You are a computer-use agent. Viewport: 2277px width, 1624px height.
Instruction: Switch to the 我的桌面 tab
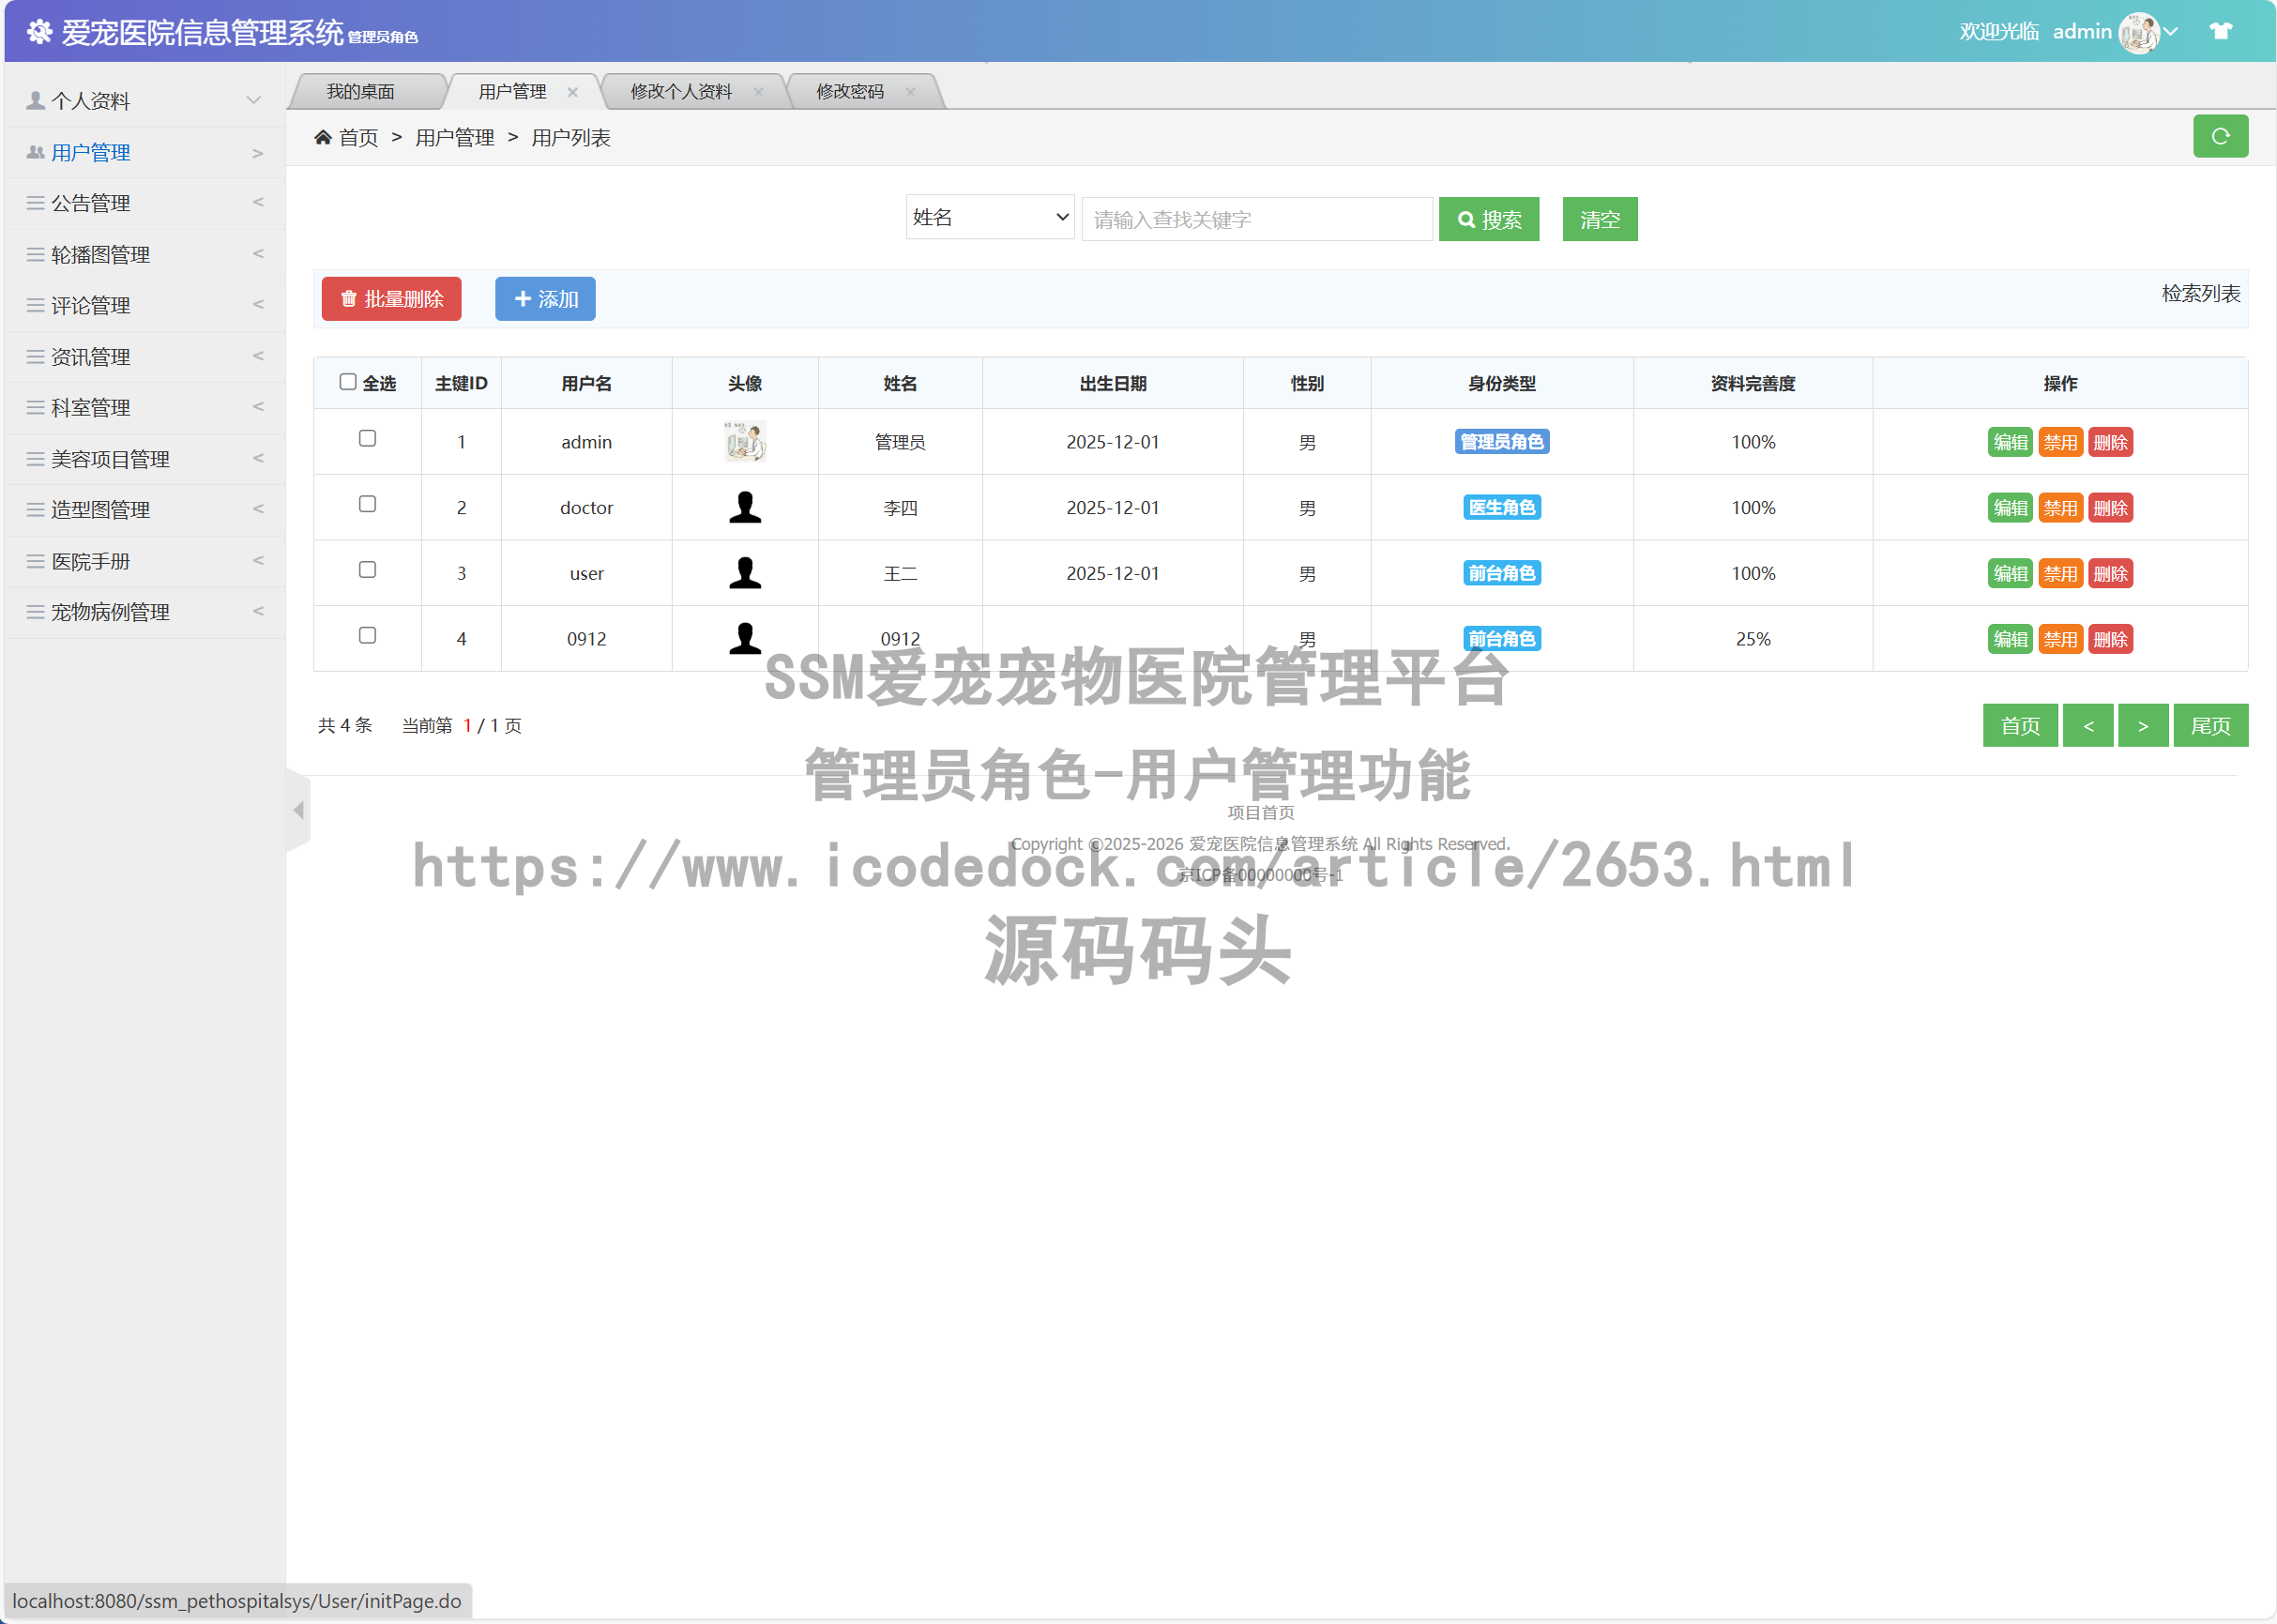coord(362,91)
